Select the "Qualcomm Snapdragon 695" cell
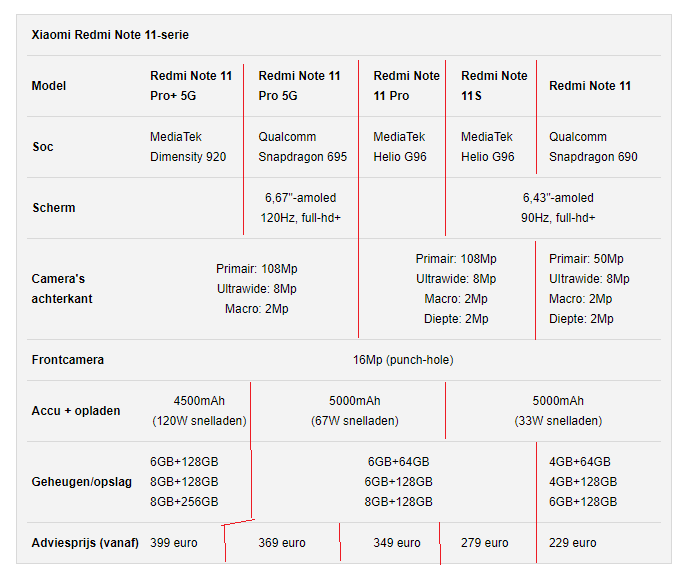The height and width of the screenshot is (580, 685). click(x=302, y=147)
